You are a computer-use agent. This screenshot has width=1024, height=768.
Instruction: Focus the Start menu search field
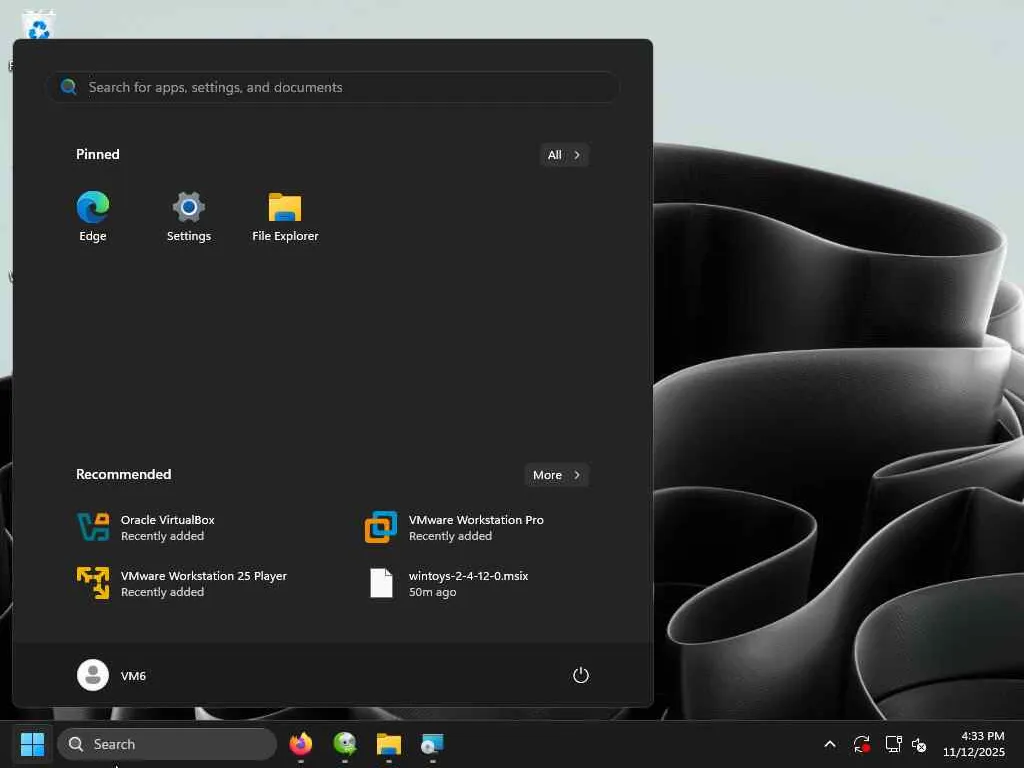pos(333,87)
